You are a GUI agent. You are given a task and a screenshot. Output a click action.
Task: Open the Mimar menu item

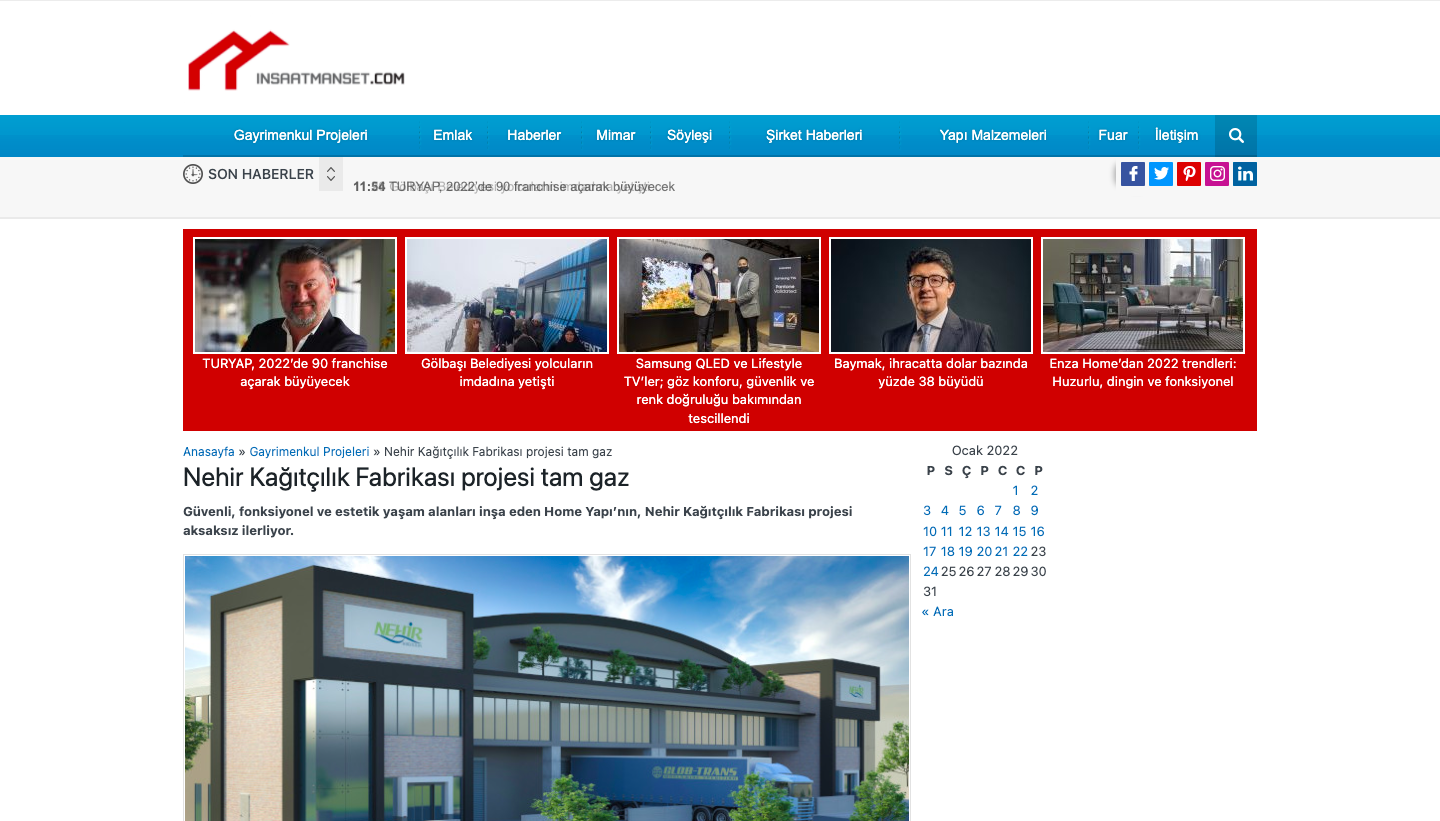click(x=616, y=136)
